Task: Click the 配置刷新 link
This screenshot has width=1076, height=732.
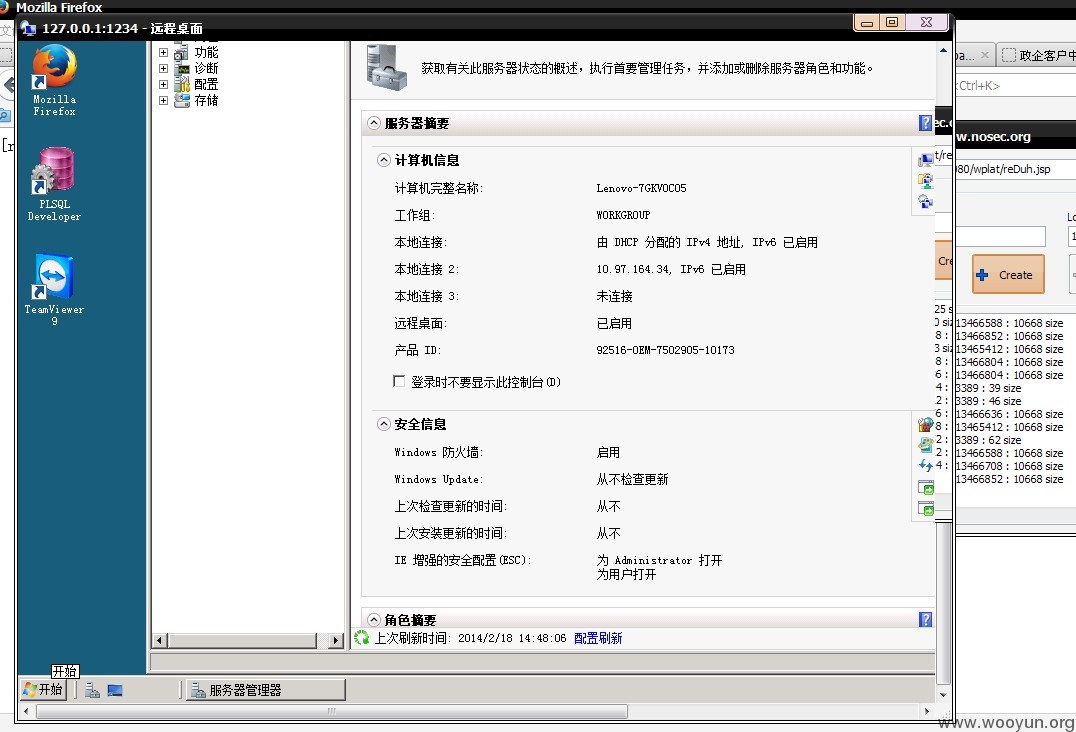Action: [598, 638]
